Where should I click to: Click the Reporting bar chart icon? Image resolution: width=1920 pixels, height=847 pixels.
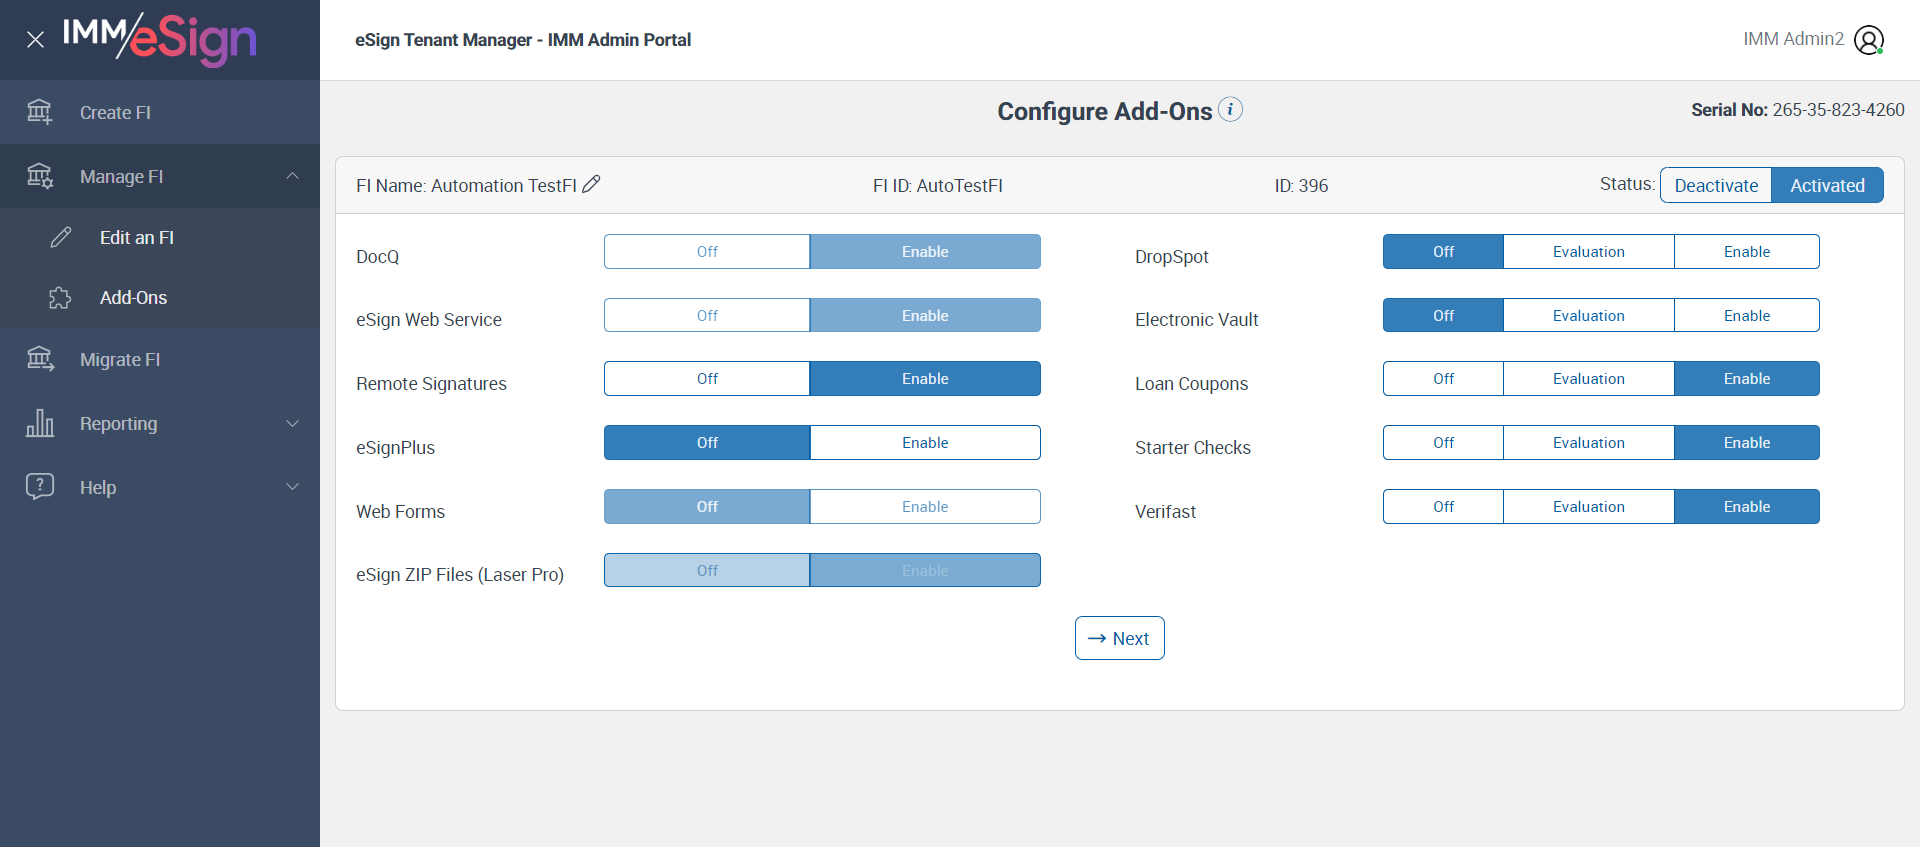[40, 423]
